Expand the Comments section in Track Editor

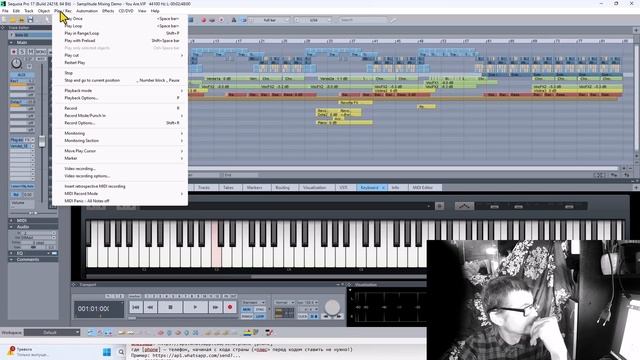(x=11, y=260)
